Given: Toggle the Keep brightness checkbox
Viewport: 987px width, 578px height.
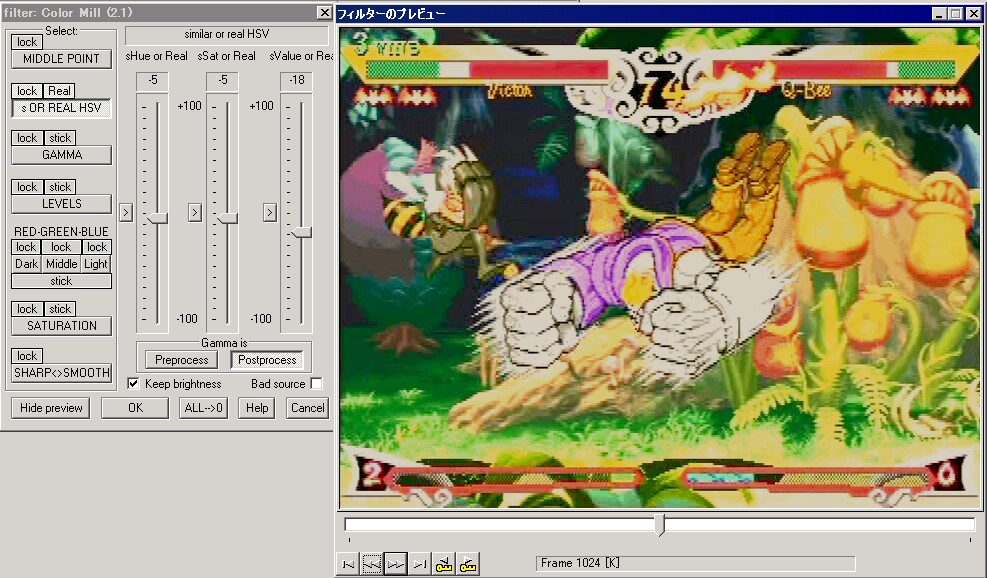Looking at the screenshot, I should pyautogui.click(x=133, y=383).
